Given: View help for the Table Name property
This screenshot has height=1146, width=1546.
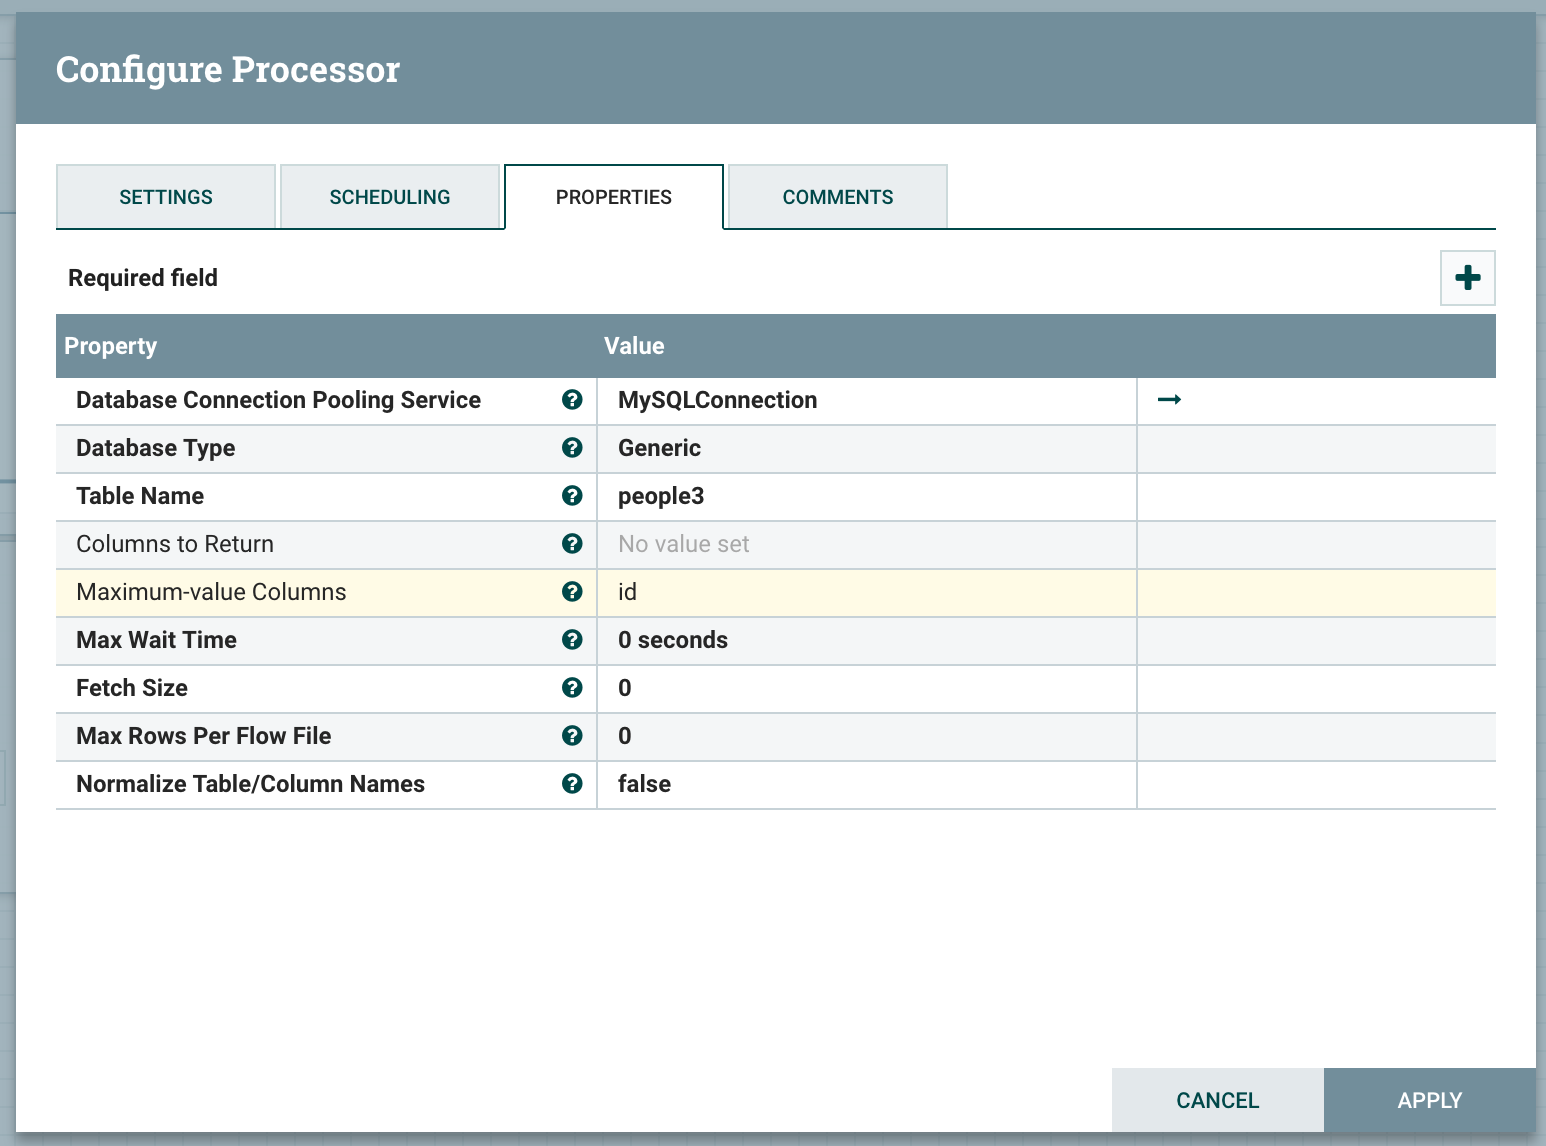Looking at the screenshot, I should [572, 496].
